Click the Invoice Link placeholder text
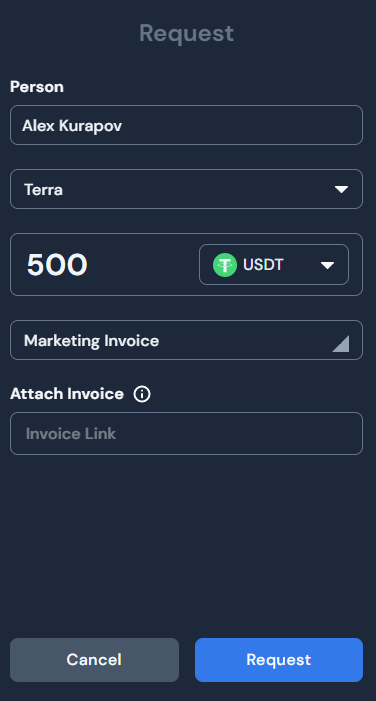 pos(71,434)
